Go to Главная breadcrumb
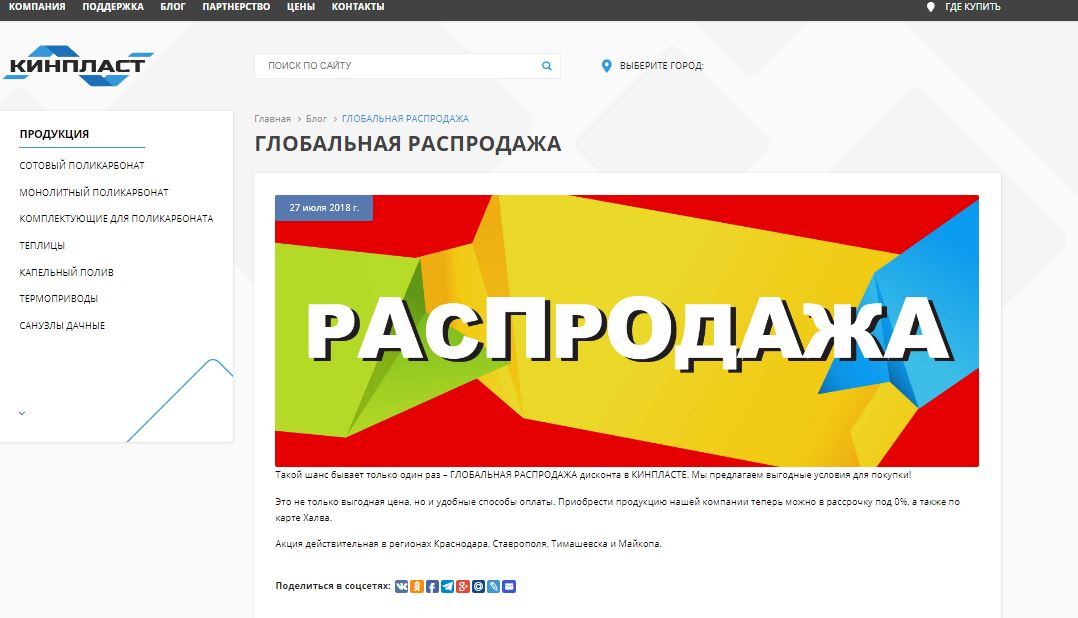1078x618 pixels. (272, 119)
